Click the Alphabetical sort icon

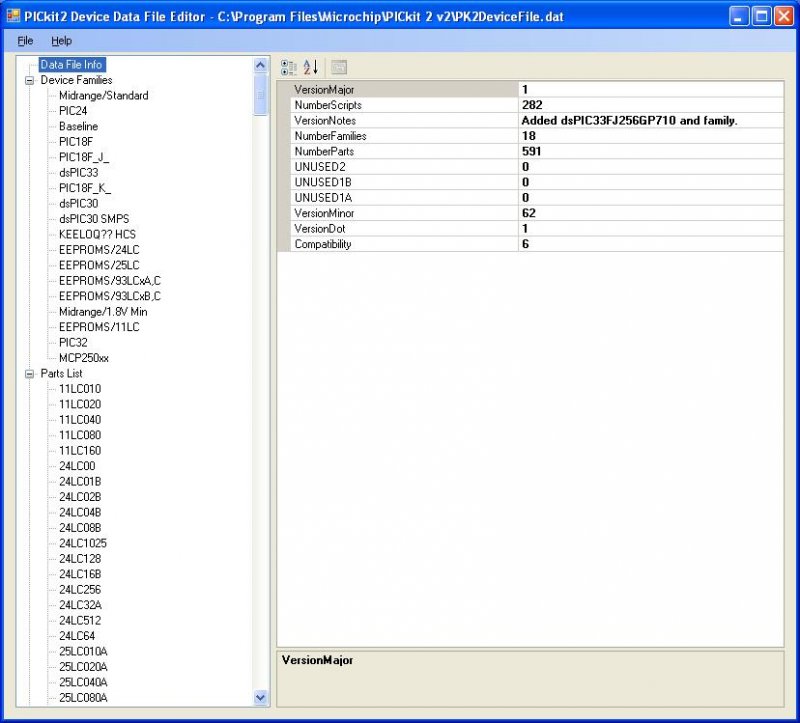tap(310, 67)
